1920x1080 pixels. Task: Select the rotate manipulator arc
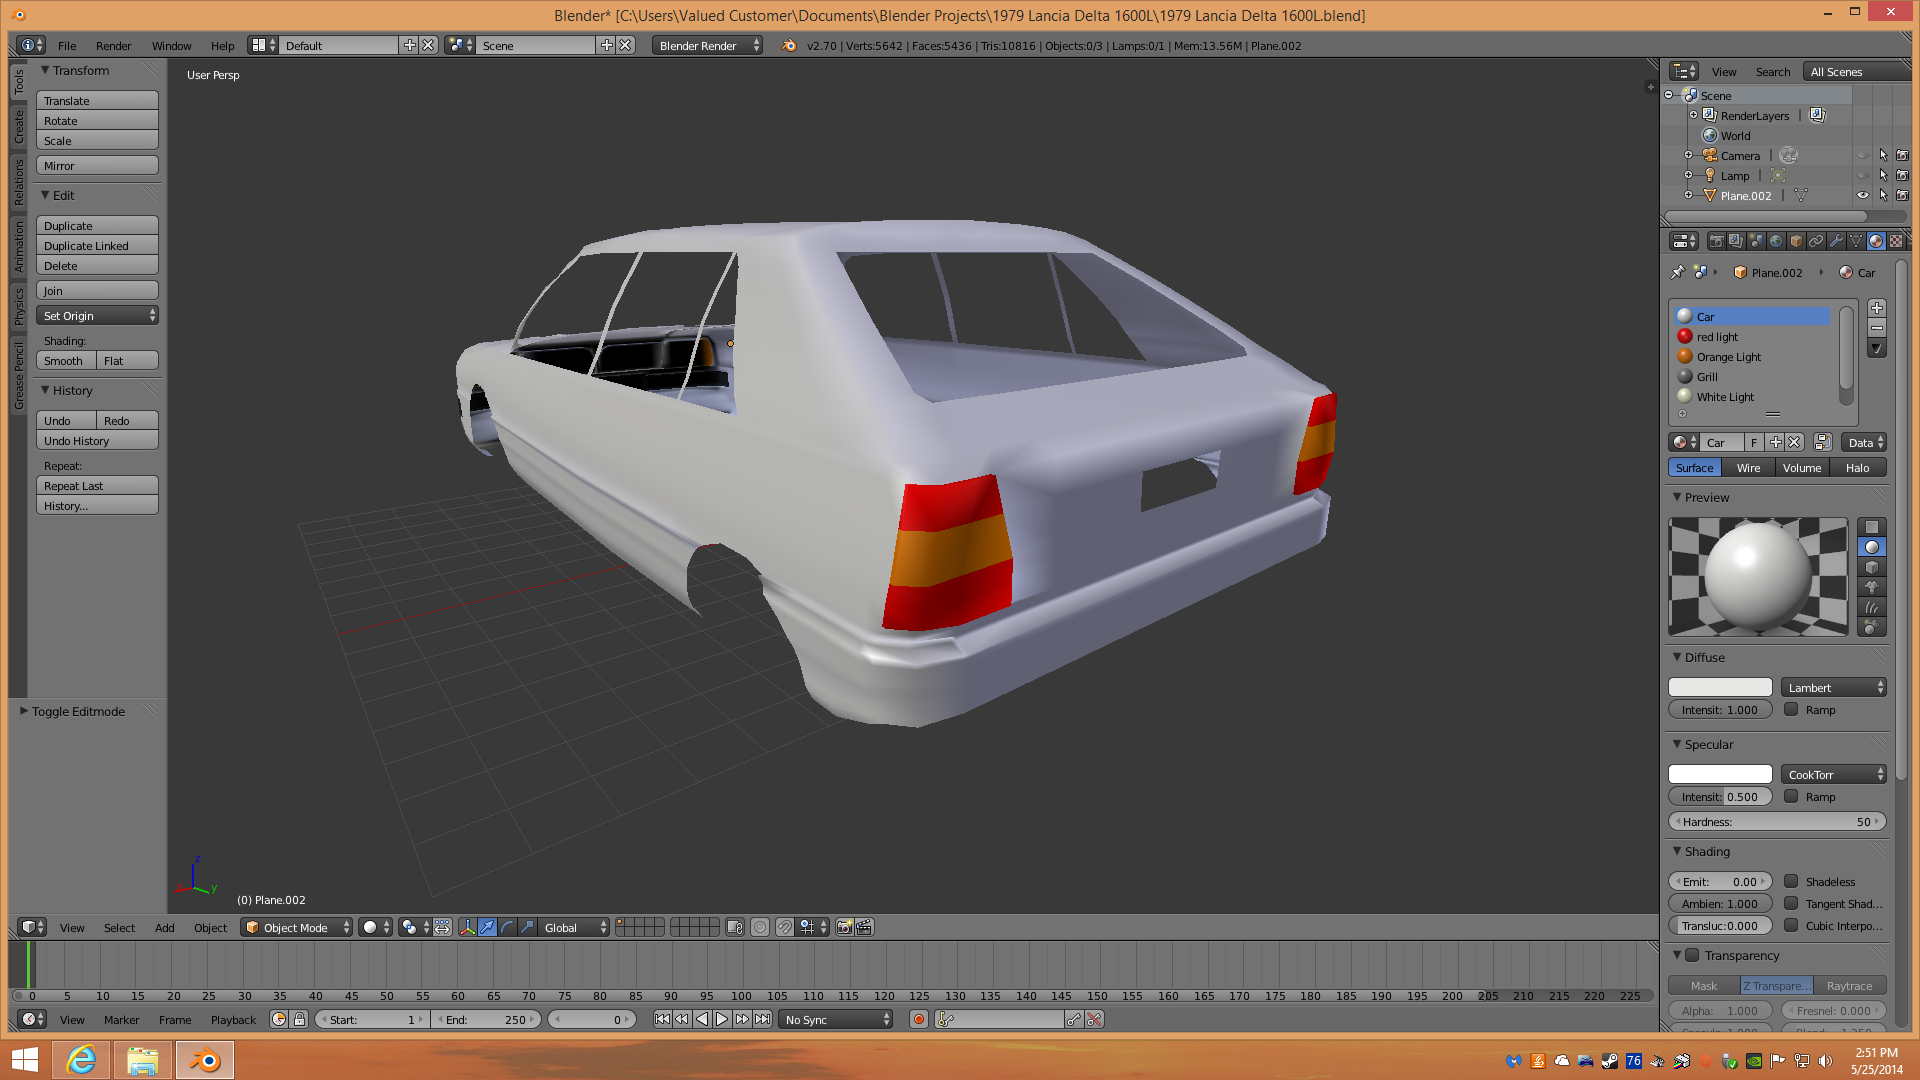point(507,928)
